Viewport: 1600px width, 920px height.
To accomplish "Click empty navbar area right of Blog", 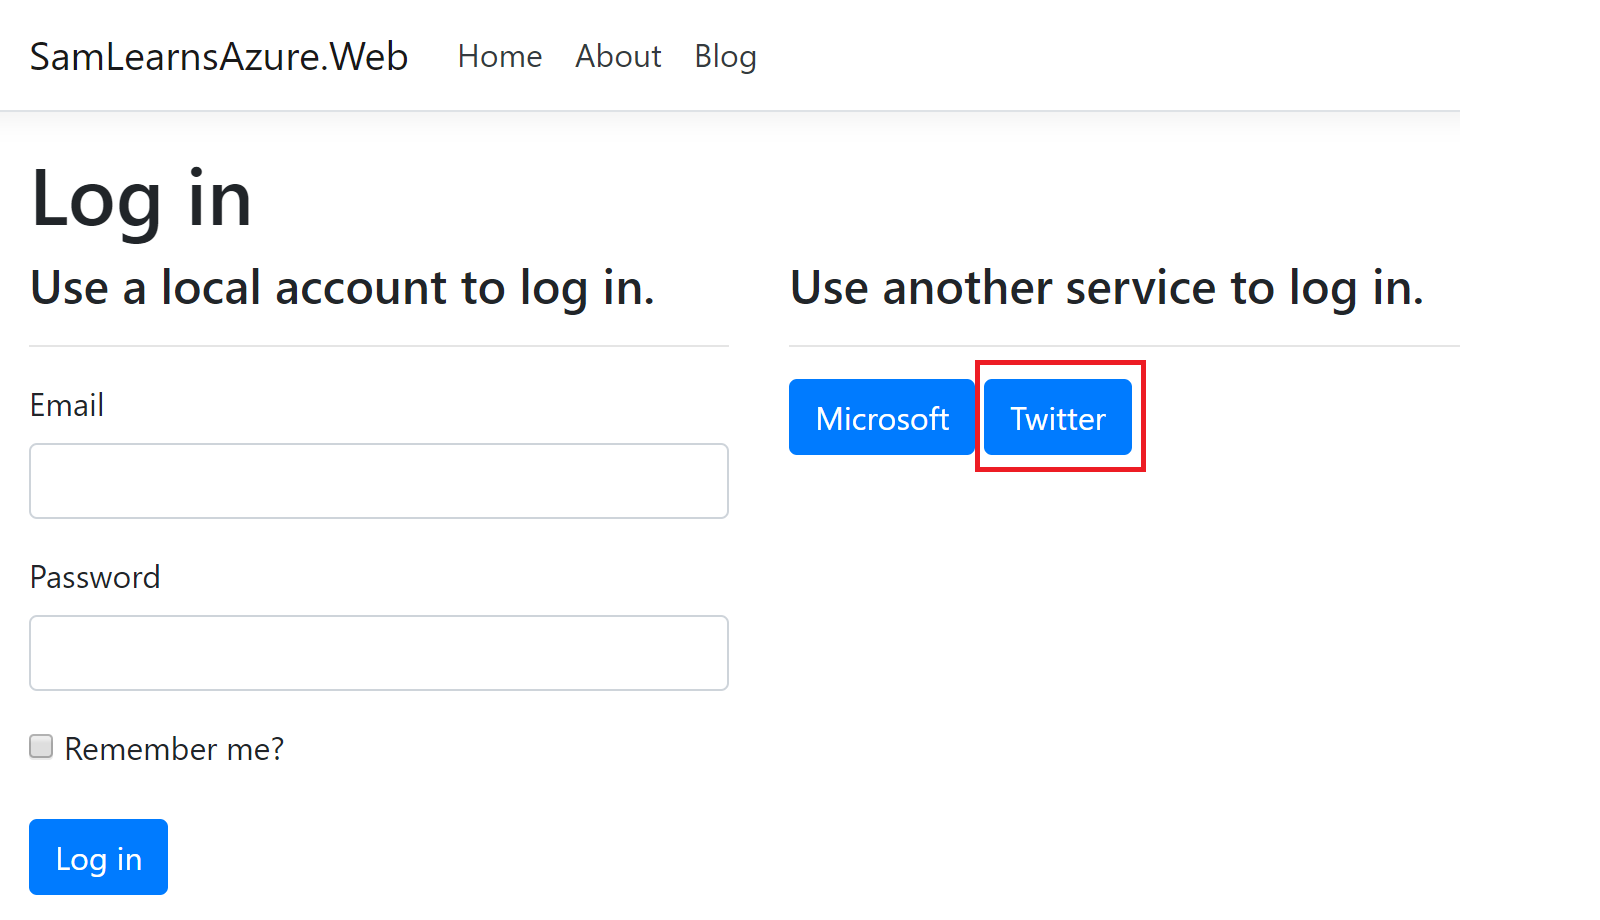I will pos(1100,57).
